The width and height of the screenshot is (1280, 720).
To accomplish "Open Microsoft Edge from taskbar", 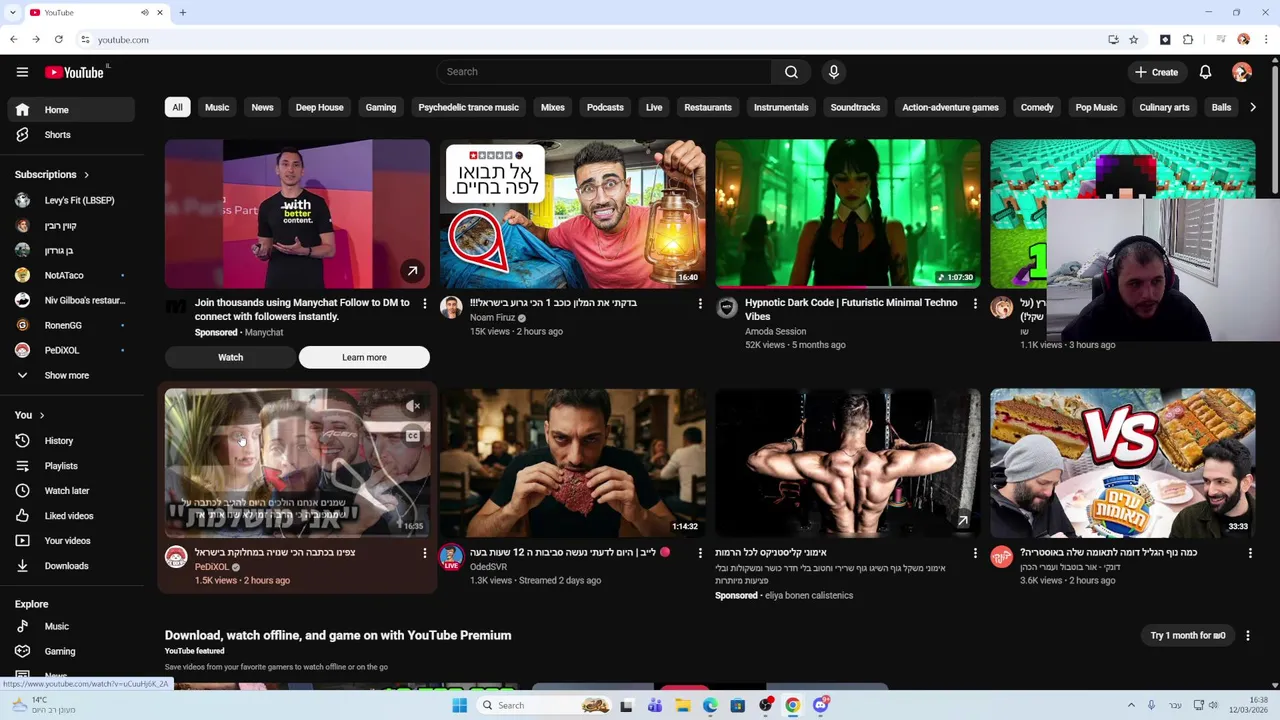I will (710, 705).
